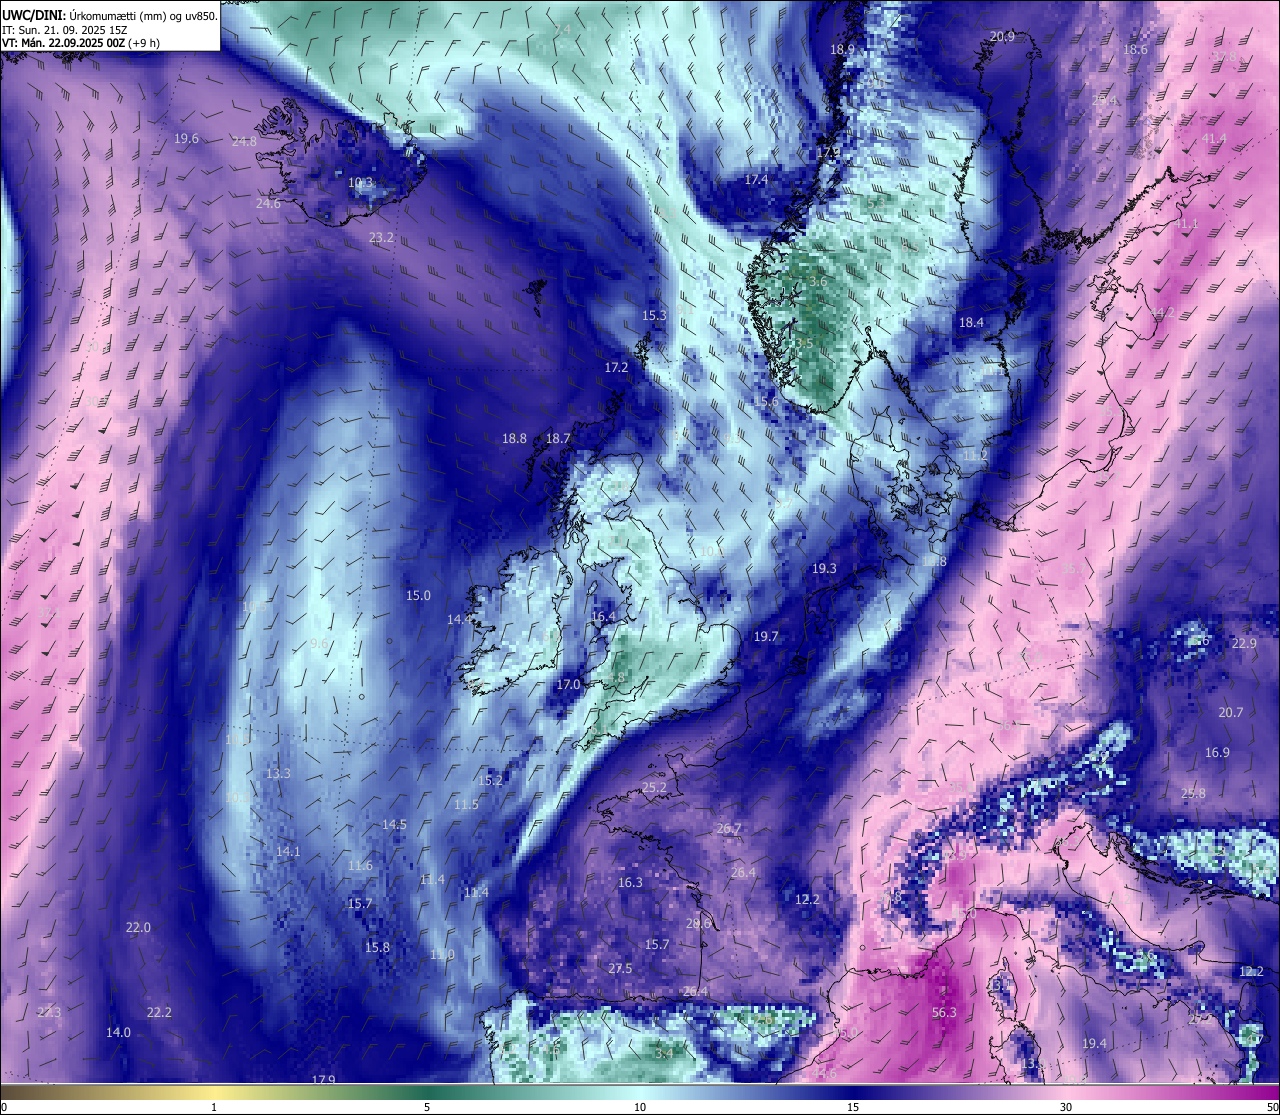Click the 18.7 value label
This screenshot has width=1280, height=1115.
(558, 438)
